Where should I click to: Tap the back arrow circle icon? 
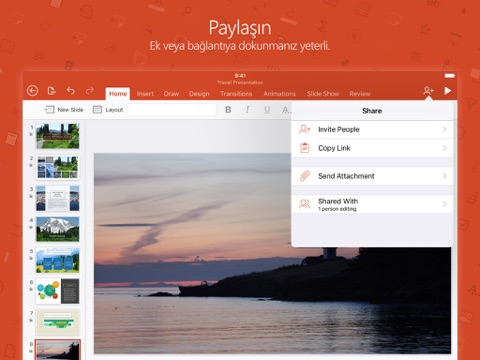[x=32, y=91]
